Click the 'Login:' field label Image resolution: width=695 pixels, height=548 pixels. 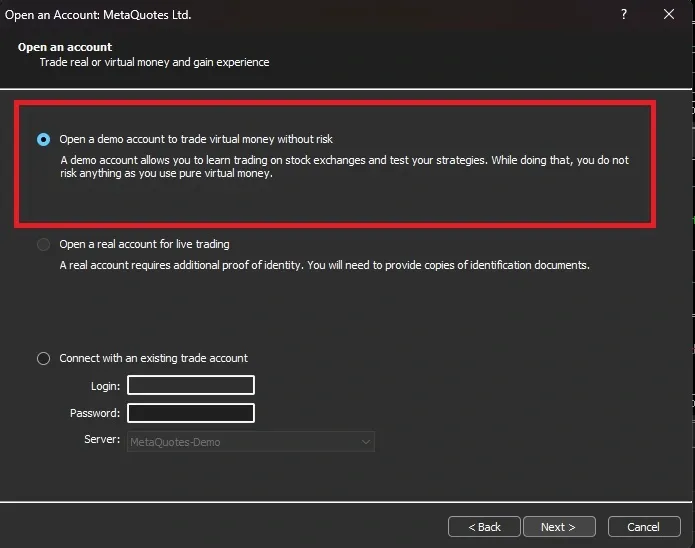pos(104,386)
